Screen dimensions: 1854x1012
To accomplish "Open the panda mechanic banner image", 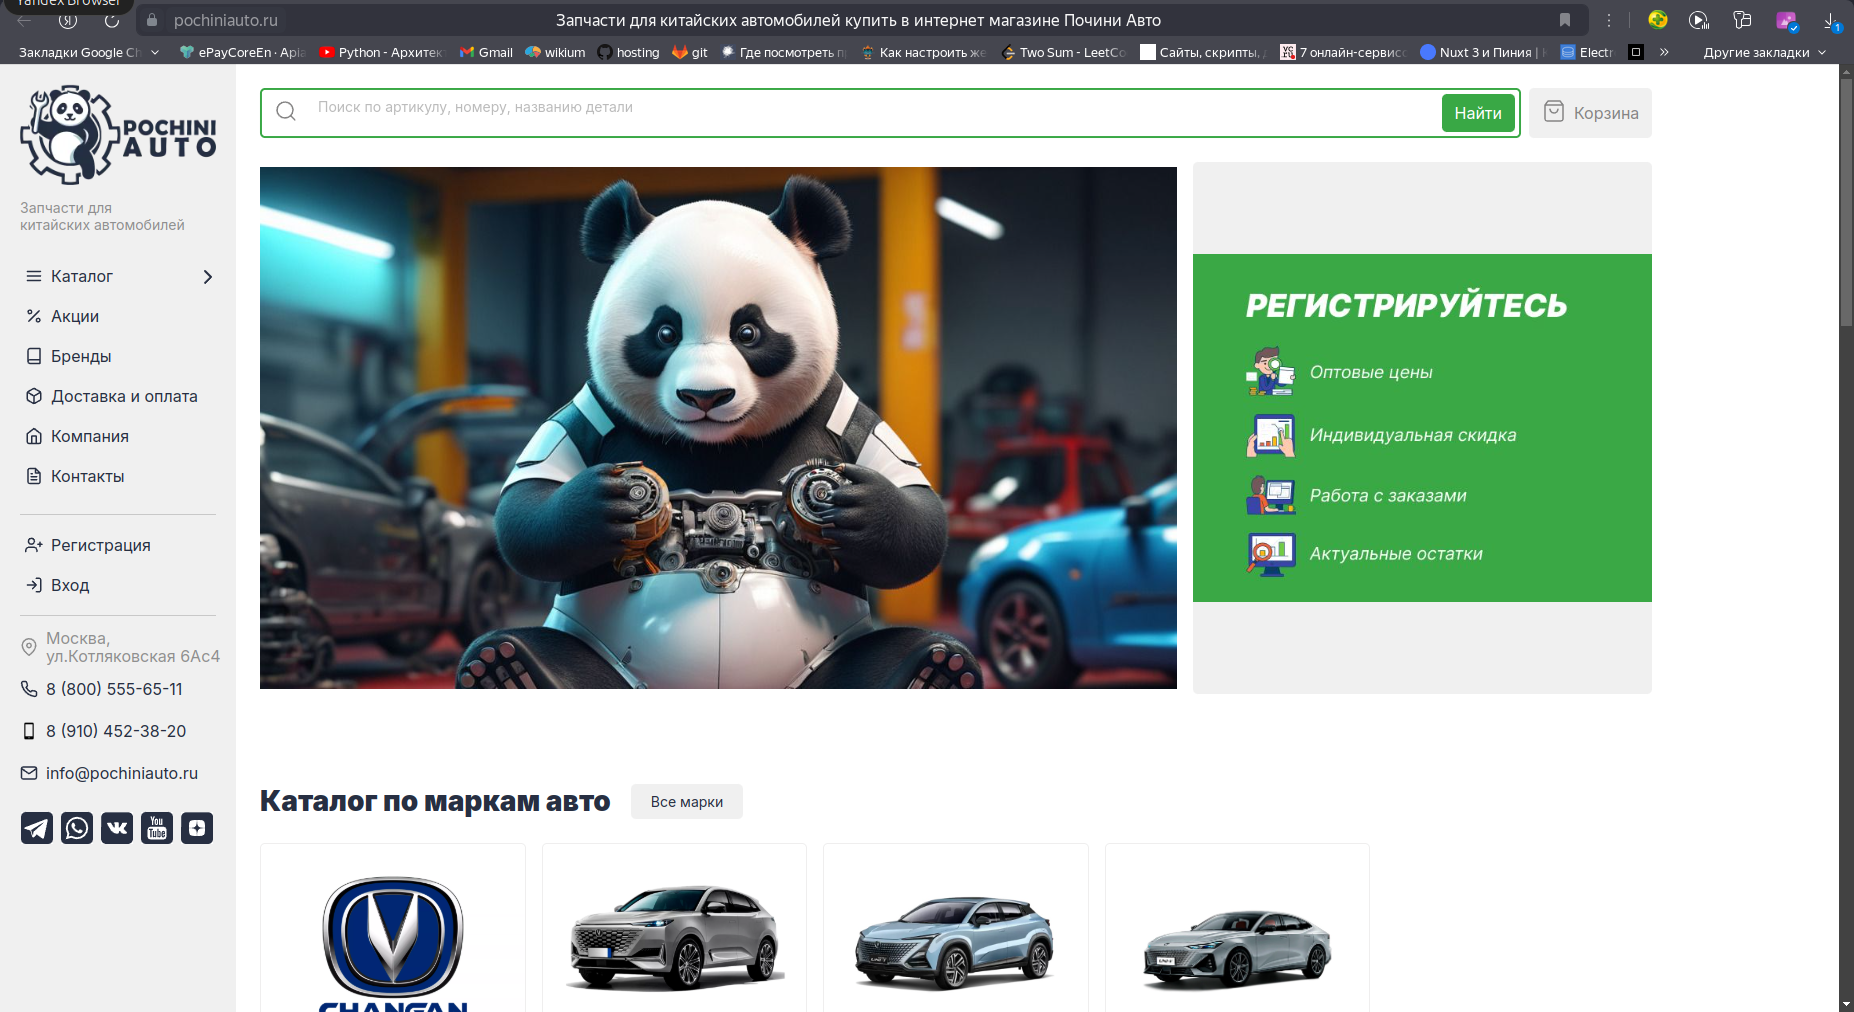I will tap(718, 428).
